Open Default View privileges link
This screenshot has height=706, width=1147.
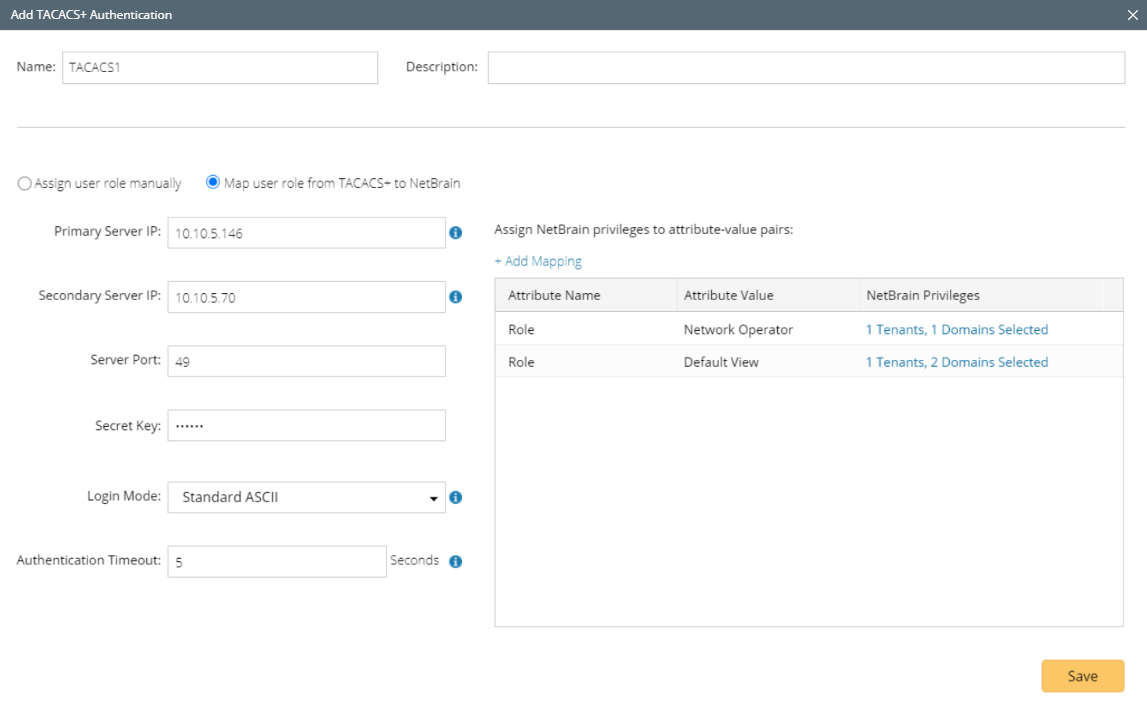click(x=956, y=362)
